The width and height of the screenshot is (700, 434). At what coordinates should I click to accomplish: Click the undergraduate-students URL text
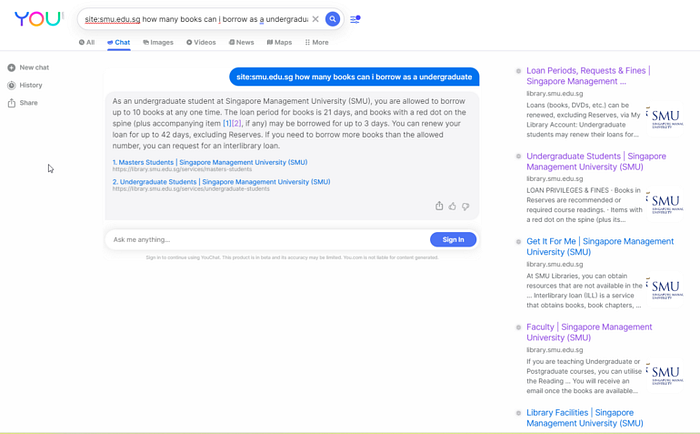pos(191,189)
